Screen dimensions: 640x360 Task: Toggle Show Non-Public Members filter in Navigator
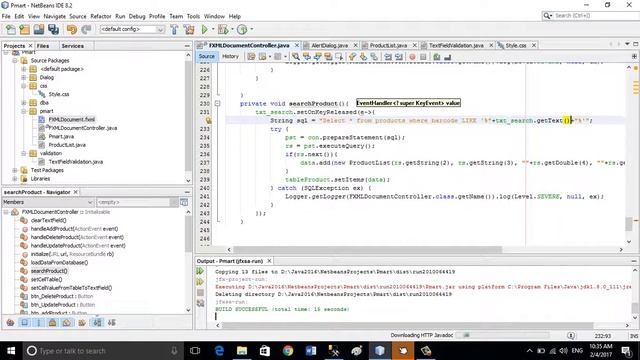(53, 322)
